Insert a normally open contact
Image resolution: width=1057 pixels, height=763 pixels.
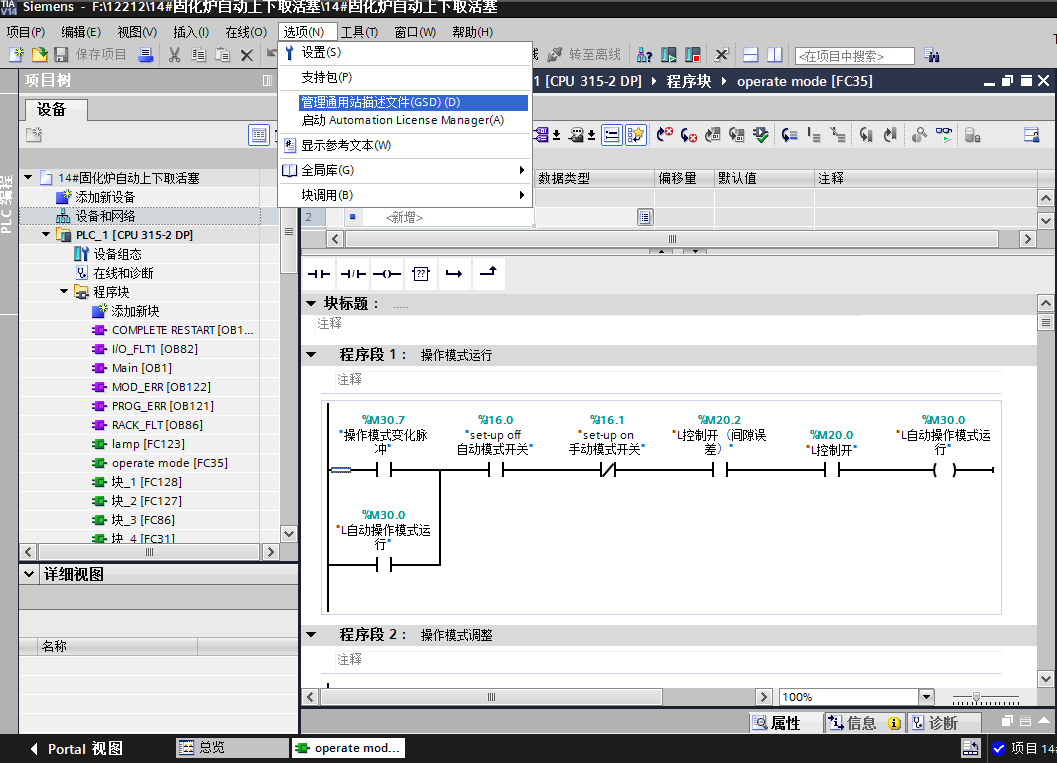(318, 273)
